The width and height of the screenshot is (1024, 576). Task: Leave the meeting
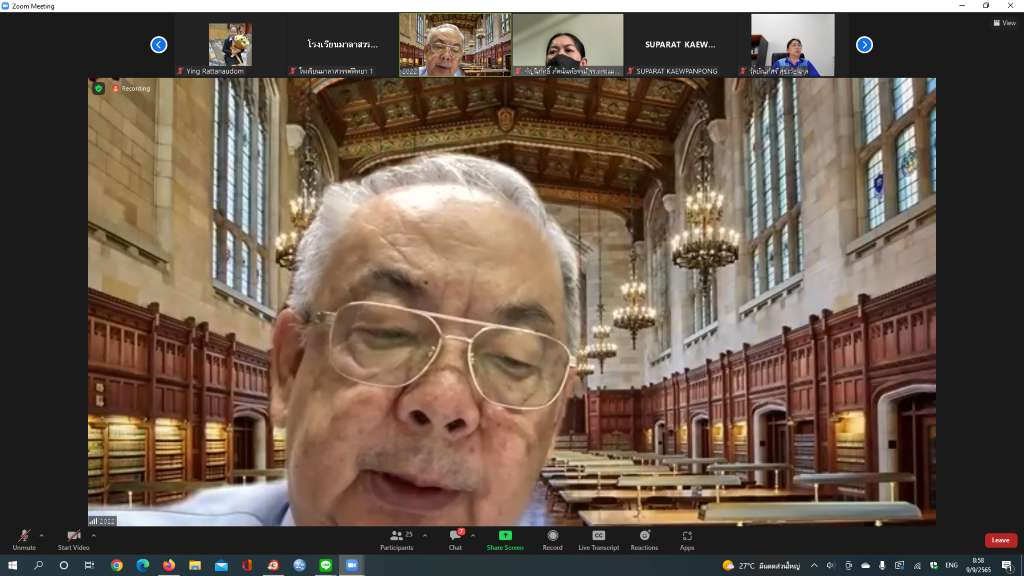(1000, 540)
